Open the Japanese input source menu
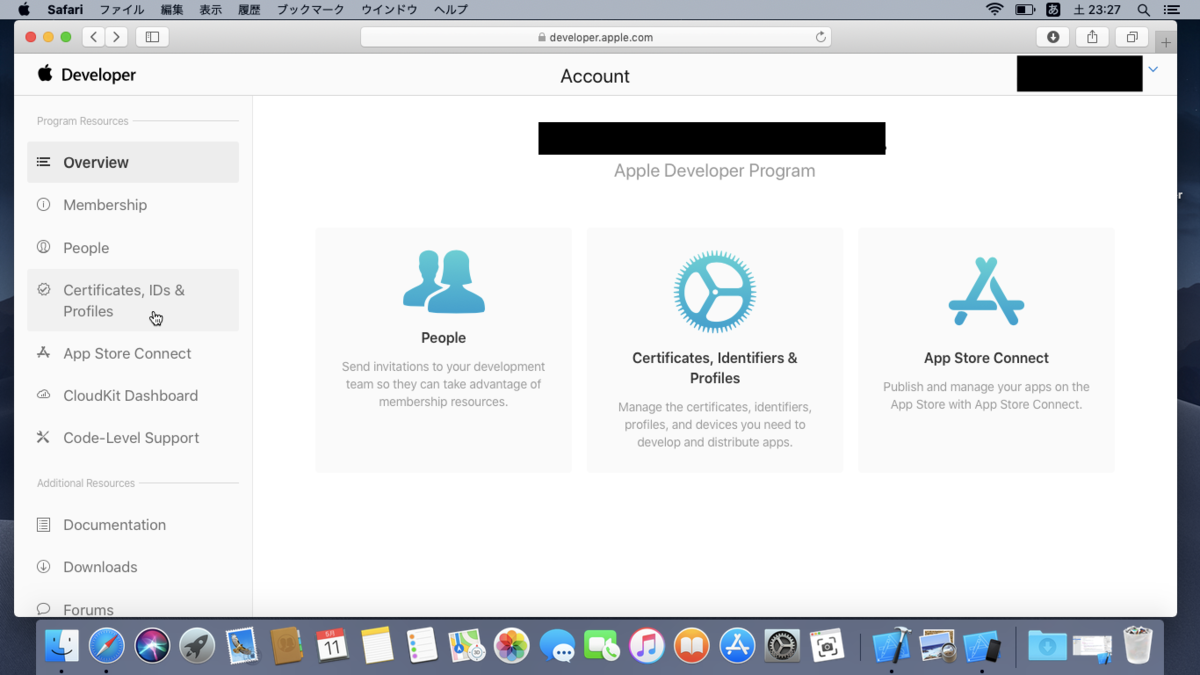 pos(1053,9)
